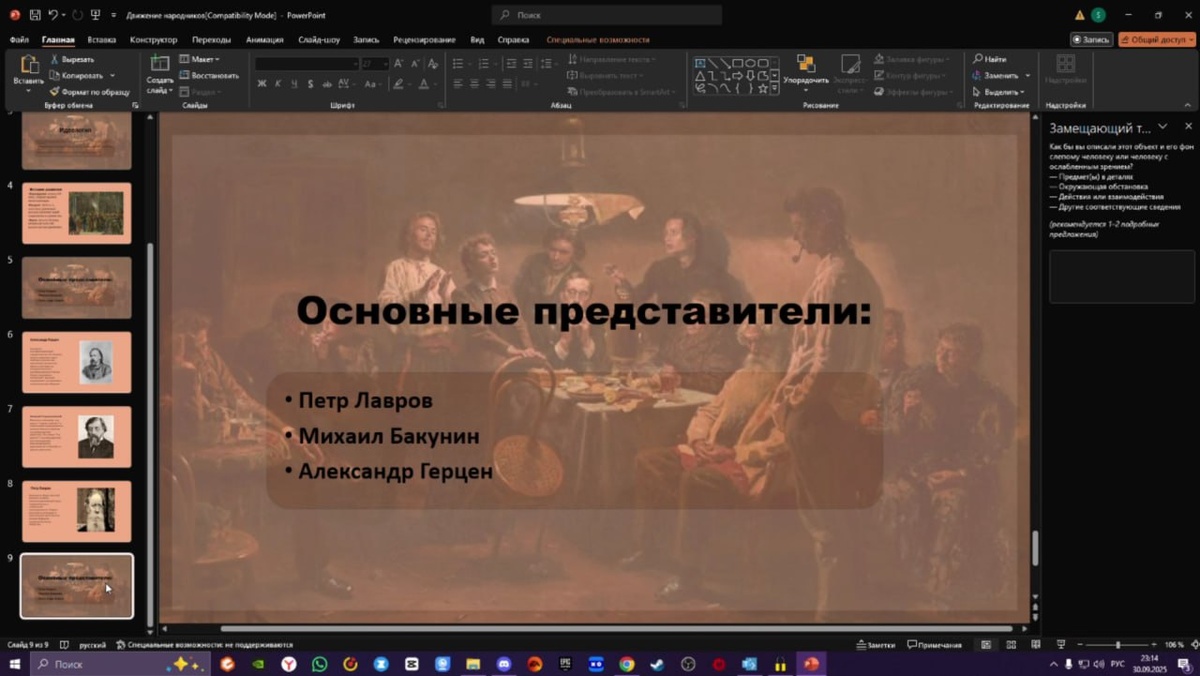Toggle justified text alignment
This screenshot has width=1200, height=676.
click(x=508, y=84)
